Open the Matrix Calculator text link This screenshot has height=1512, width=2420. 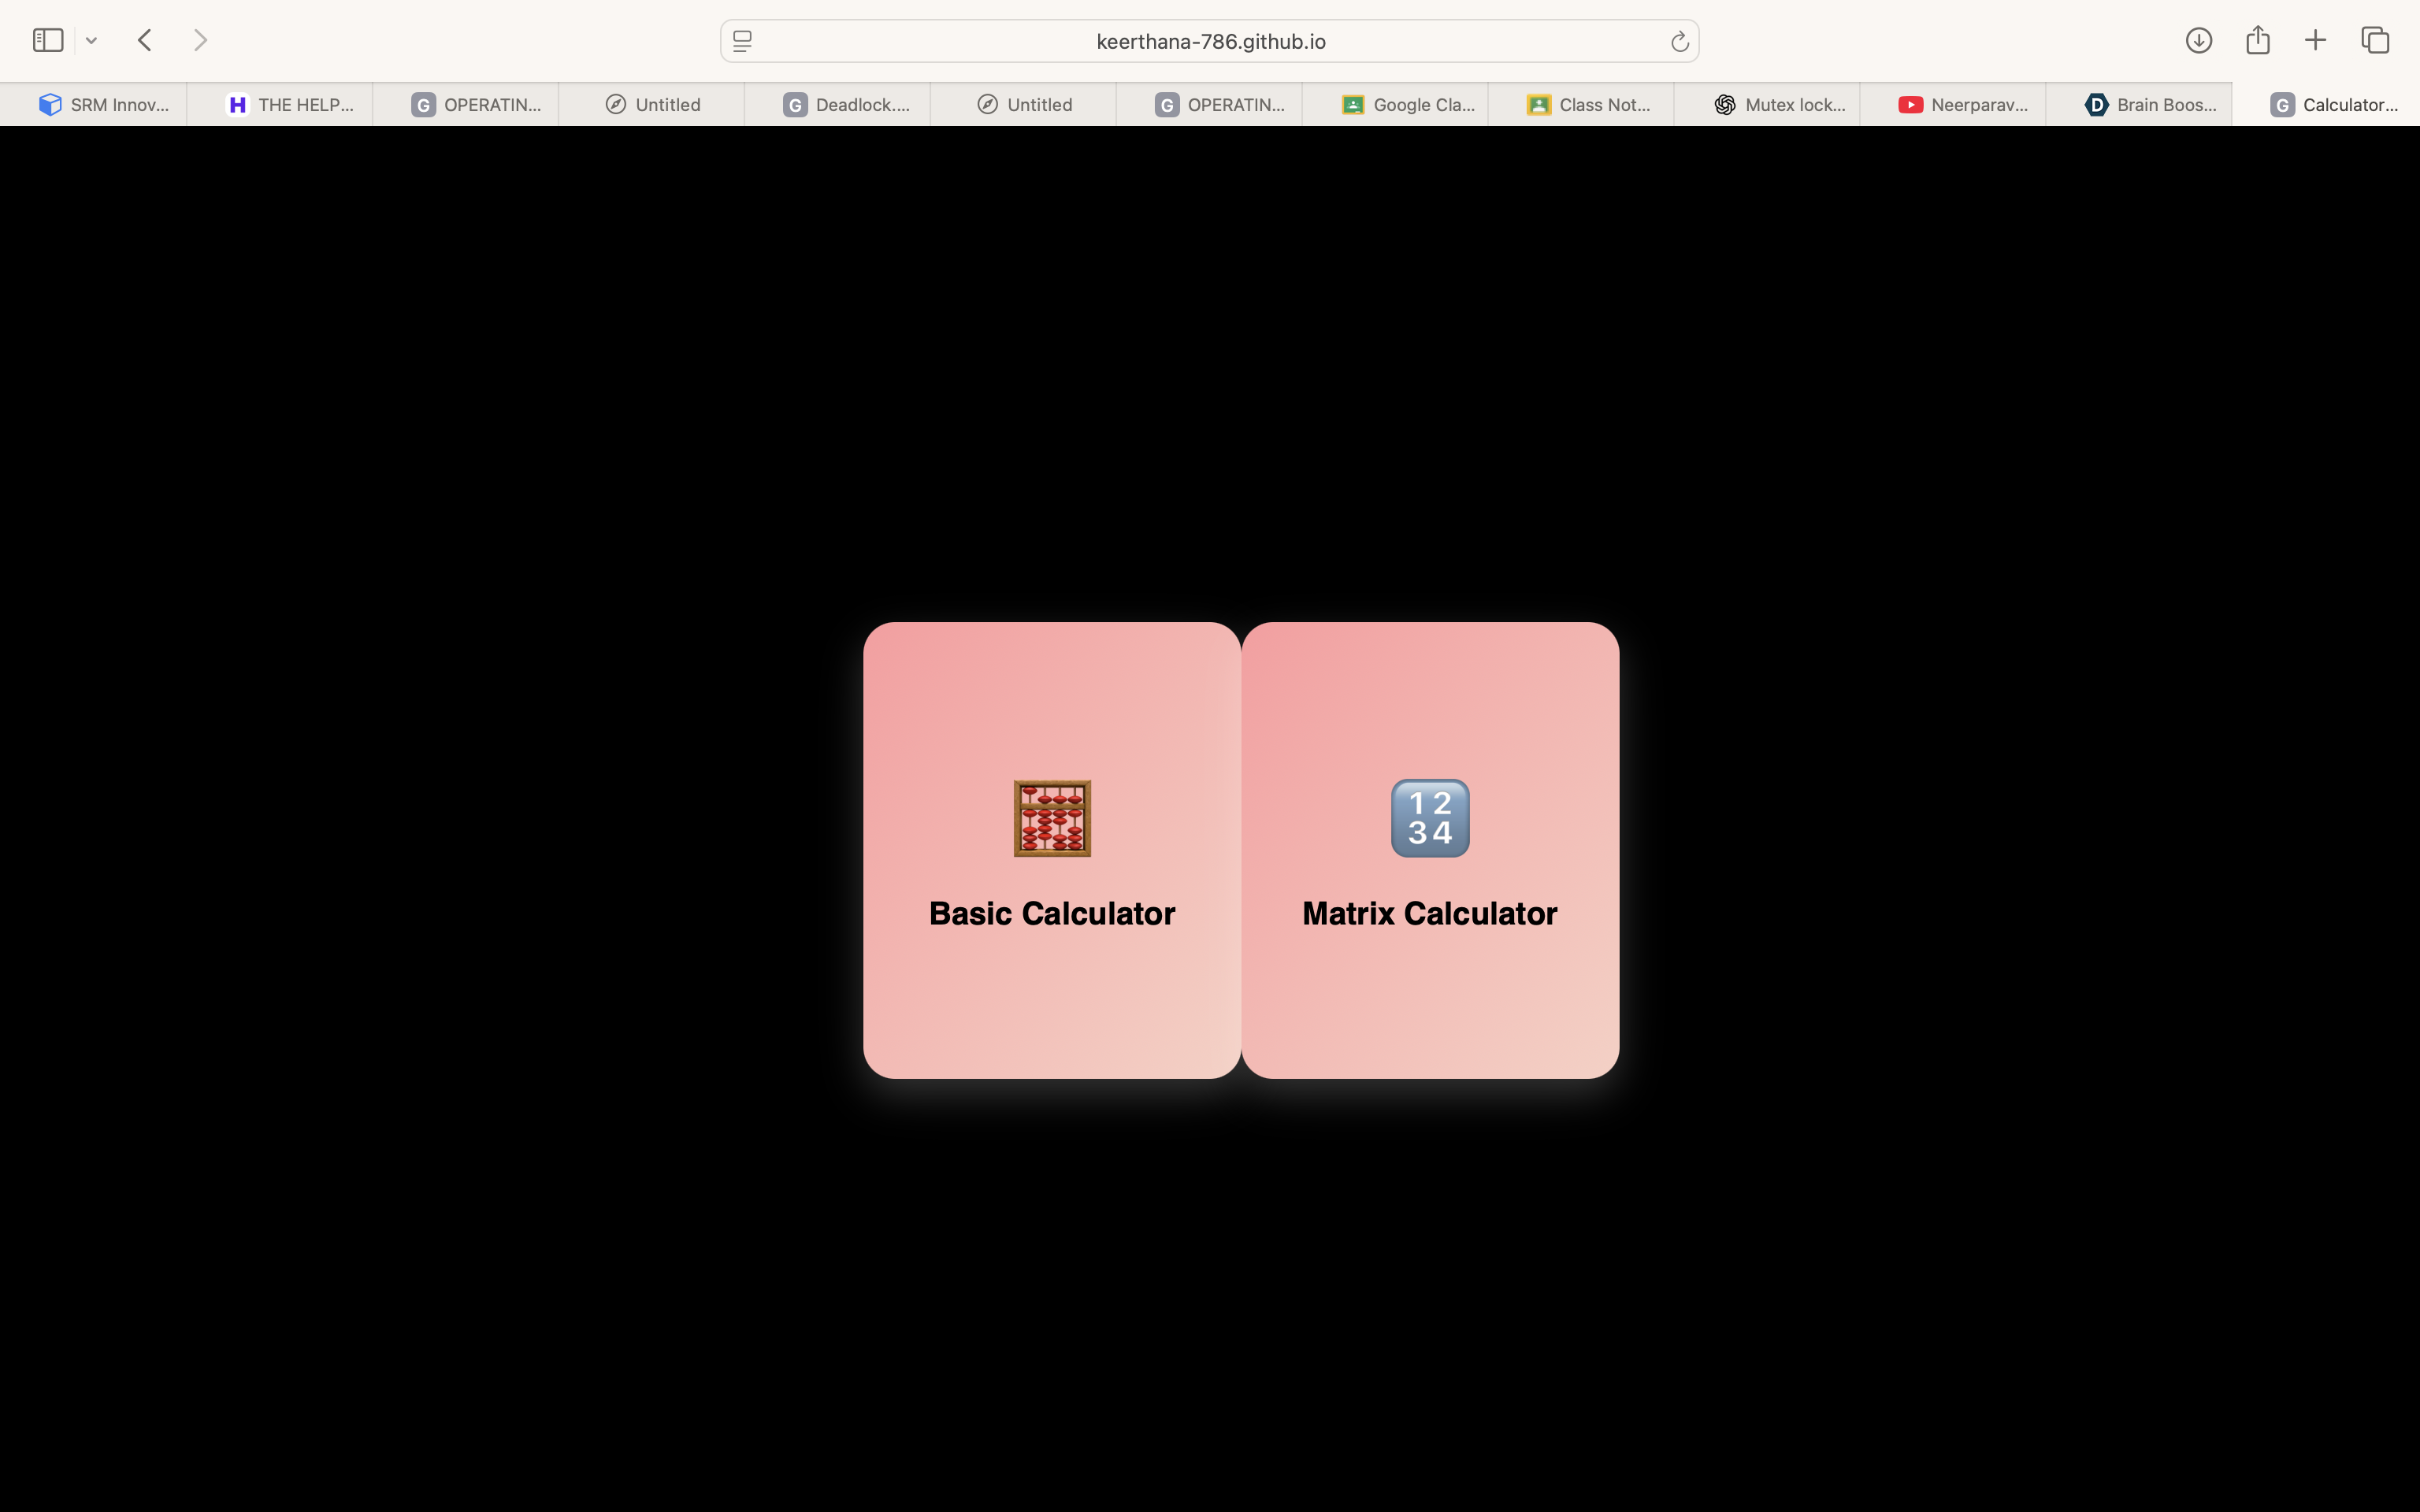pos(1430,913)
